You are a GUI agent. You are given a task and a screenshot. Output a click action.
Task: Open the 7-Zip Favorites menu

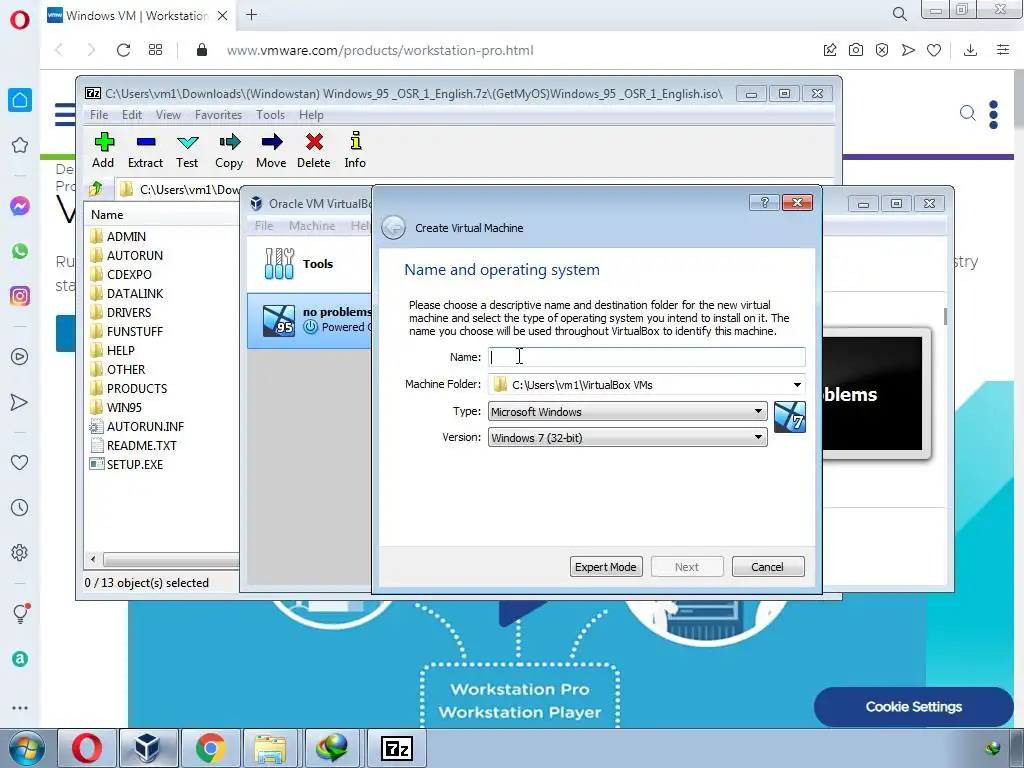[x=218, y=115]
